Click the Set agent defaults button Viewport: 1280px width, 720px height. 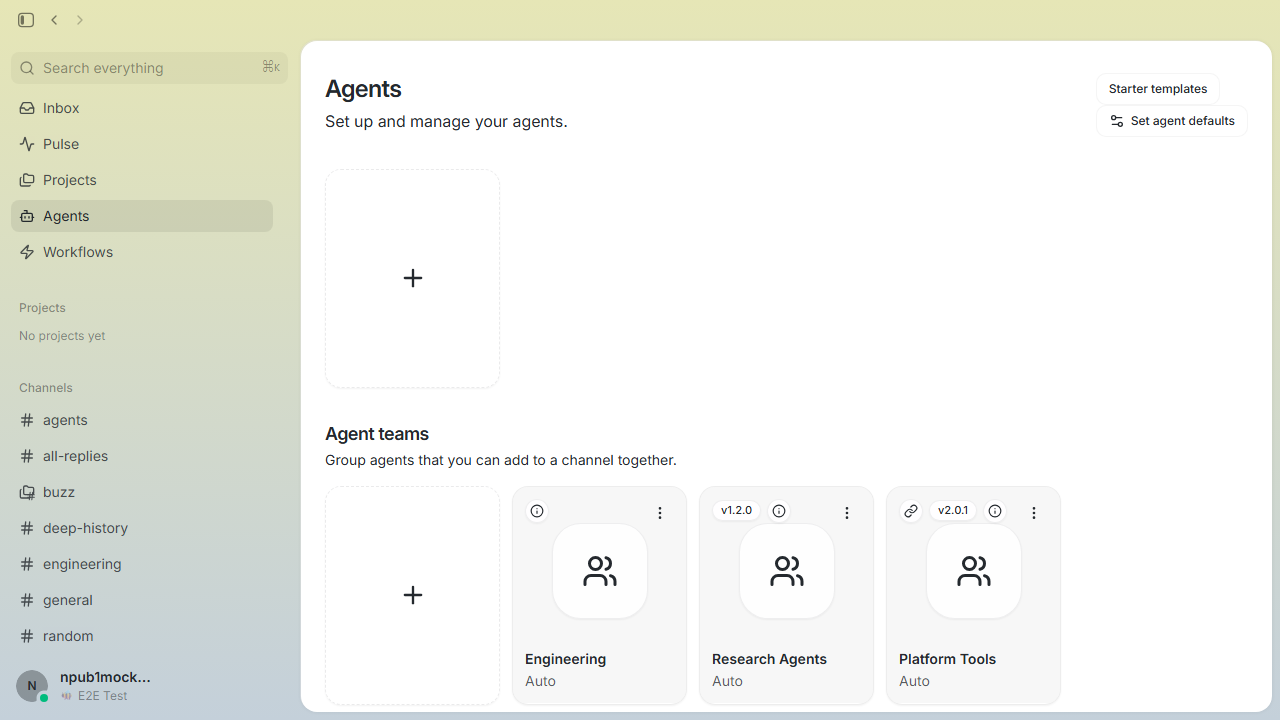(x=1172, y=121)
